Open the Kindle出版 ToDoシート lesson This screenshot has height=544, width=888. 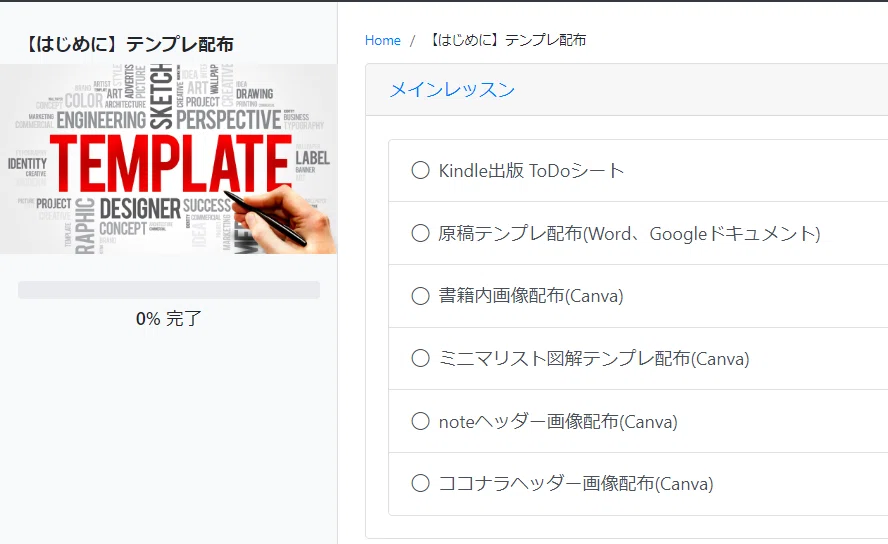click(x=531, y=170)
